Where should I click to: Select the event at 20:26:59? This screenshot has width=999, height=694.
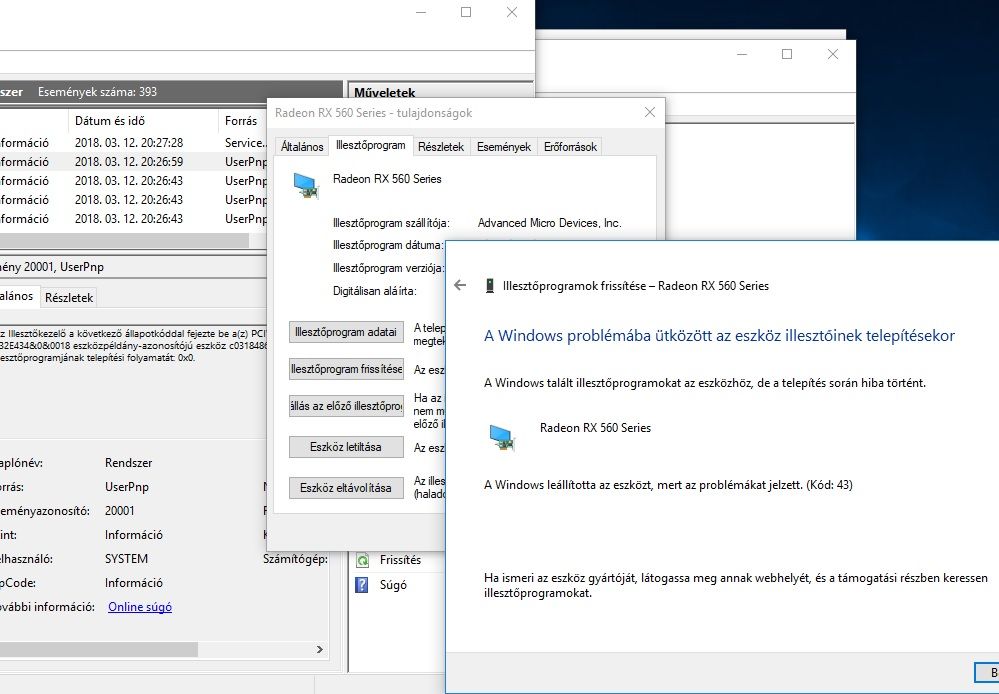pyautogui.click(x=133, y=162)
